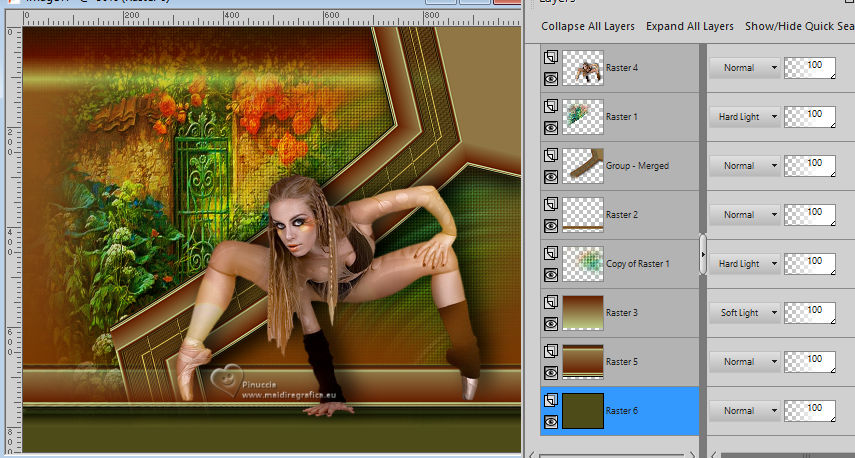Click the highlighted Raster 6 layer name

coord(622,411)
